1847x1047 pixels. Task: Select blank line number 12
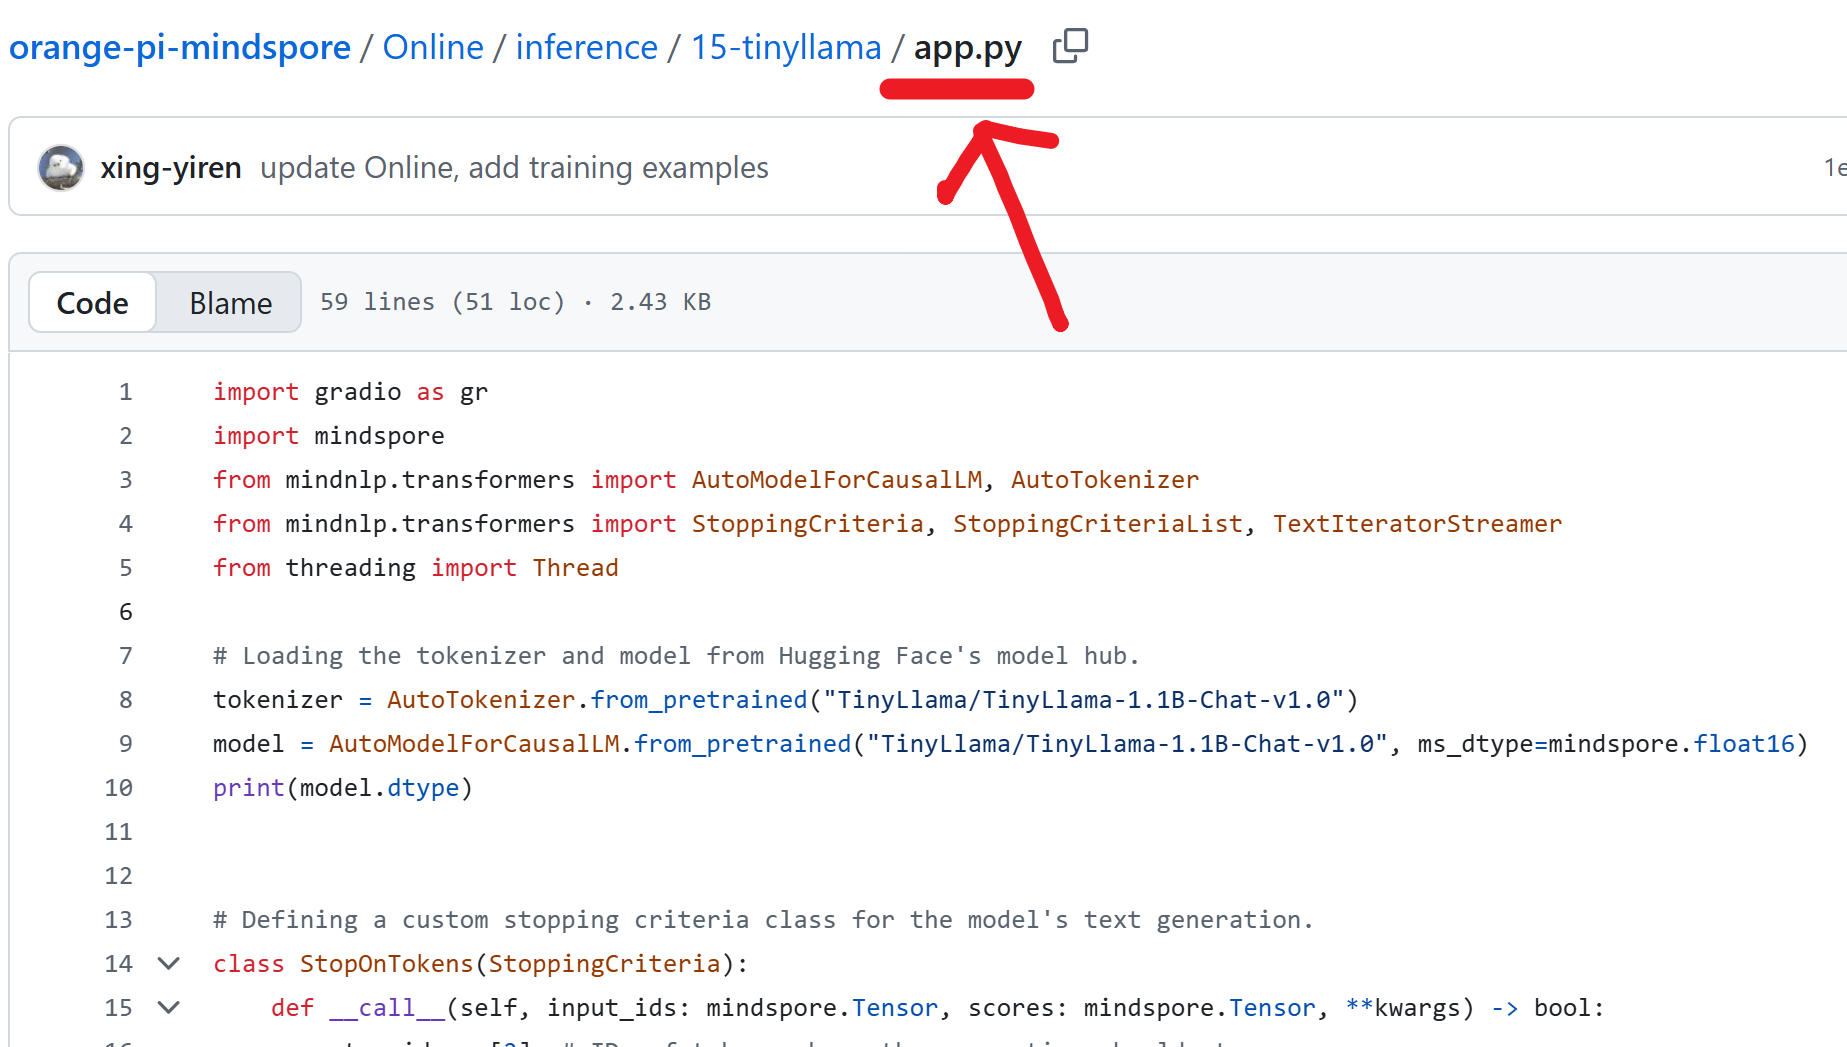coord(119,876)
